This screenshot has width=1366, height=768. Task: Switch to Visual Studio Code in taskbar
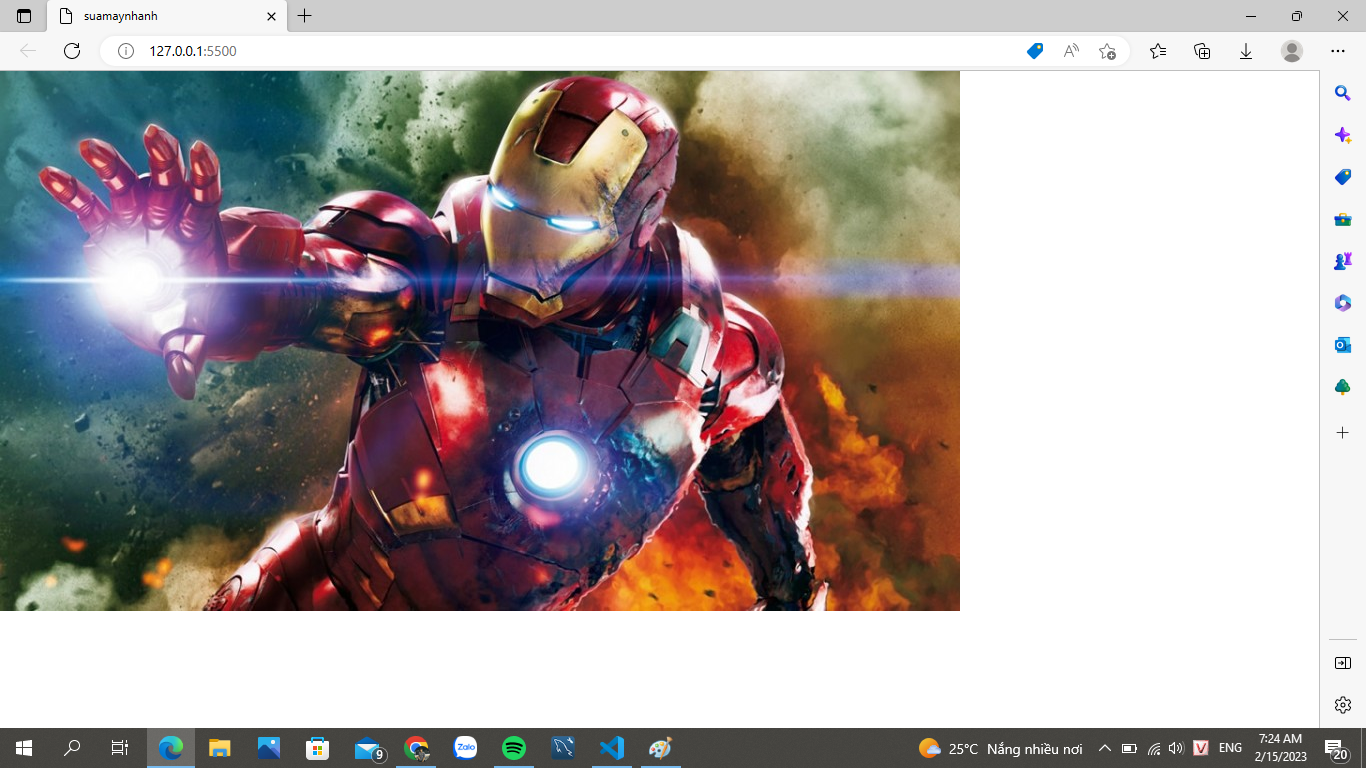(612, 748)
